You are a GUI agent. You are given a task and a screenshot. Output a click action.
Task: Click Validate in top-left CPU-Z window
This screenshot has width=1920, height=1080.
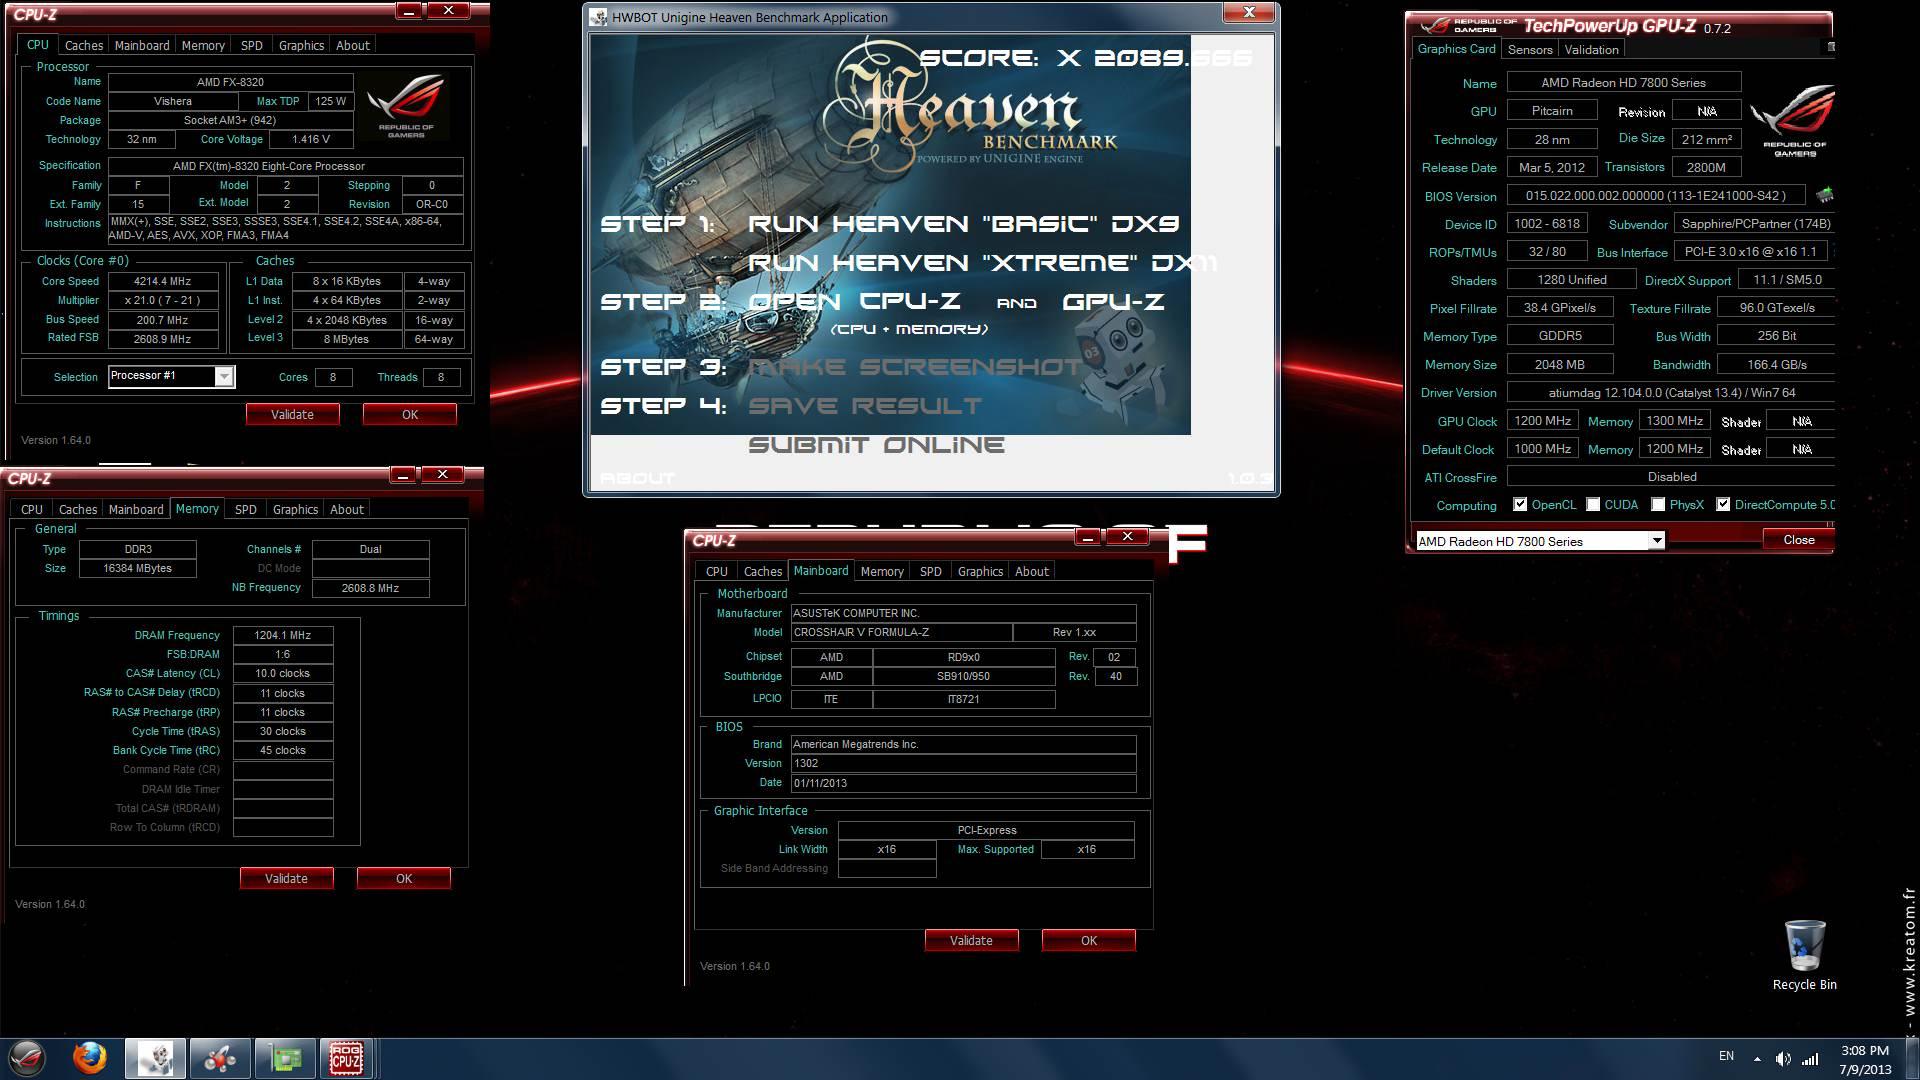[x=293, y=414]
